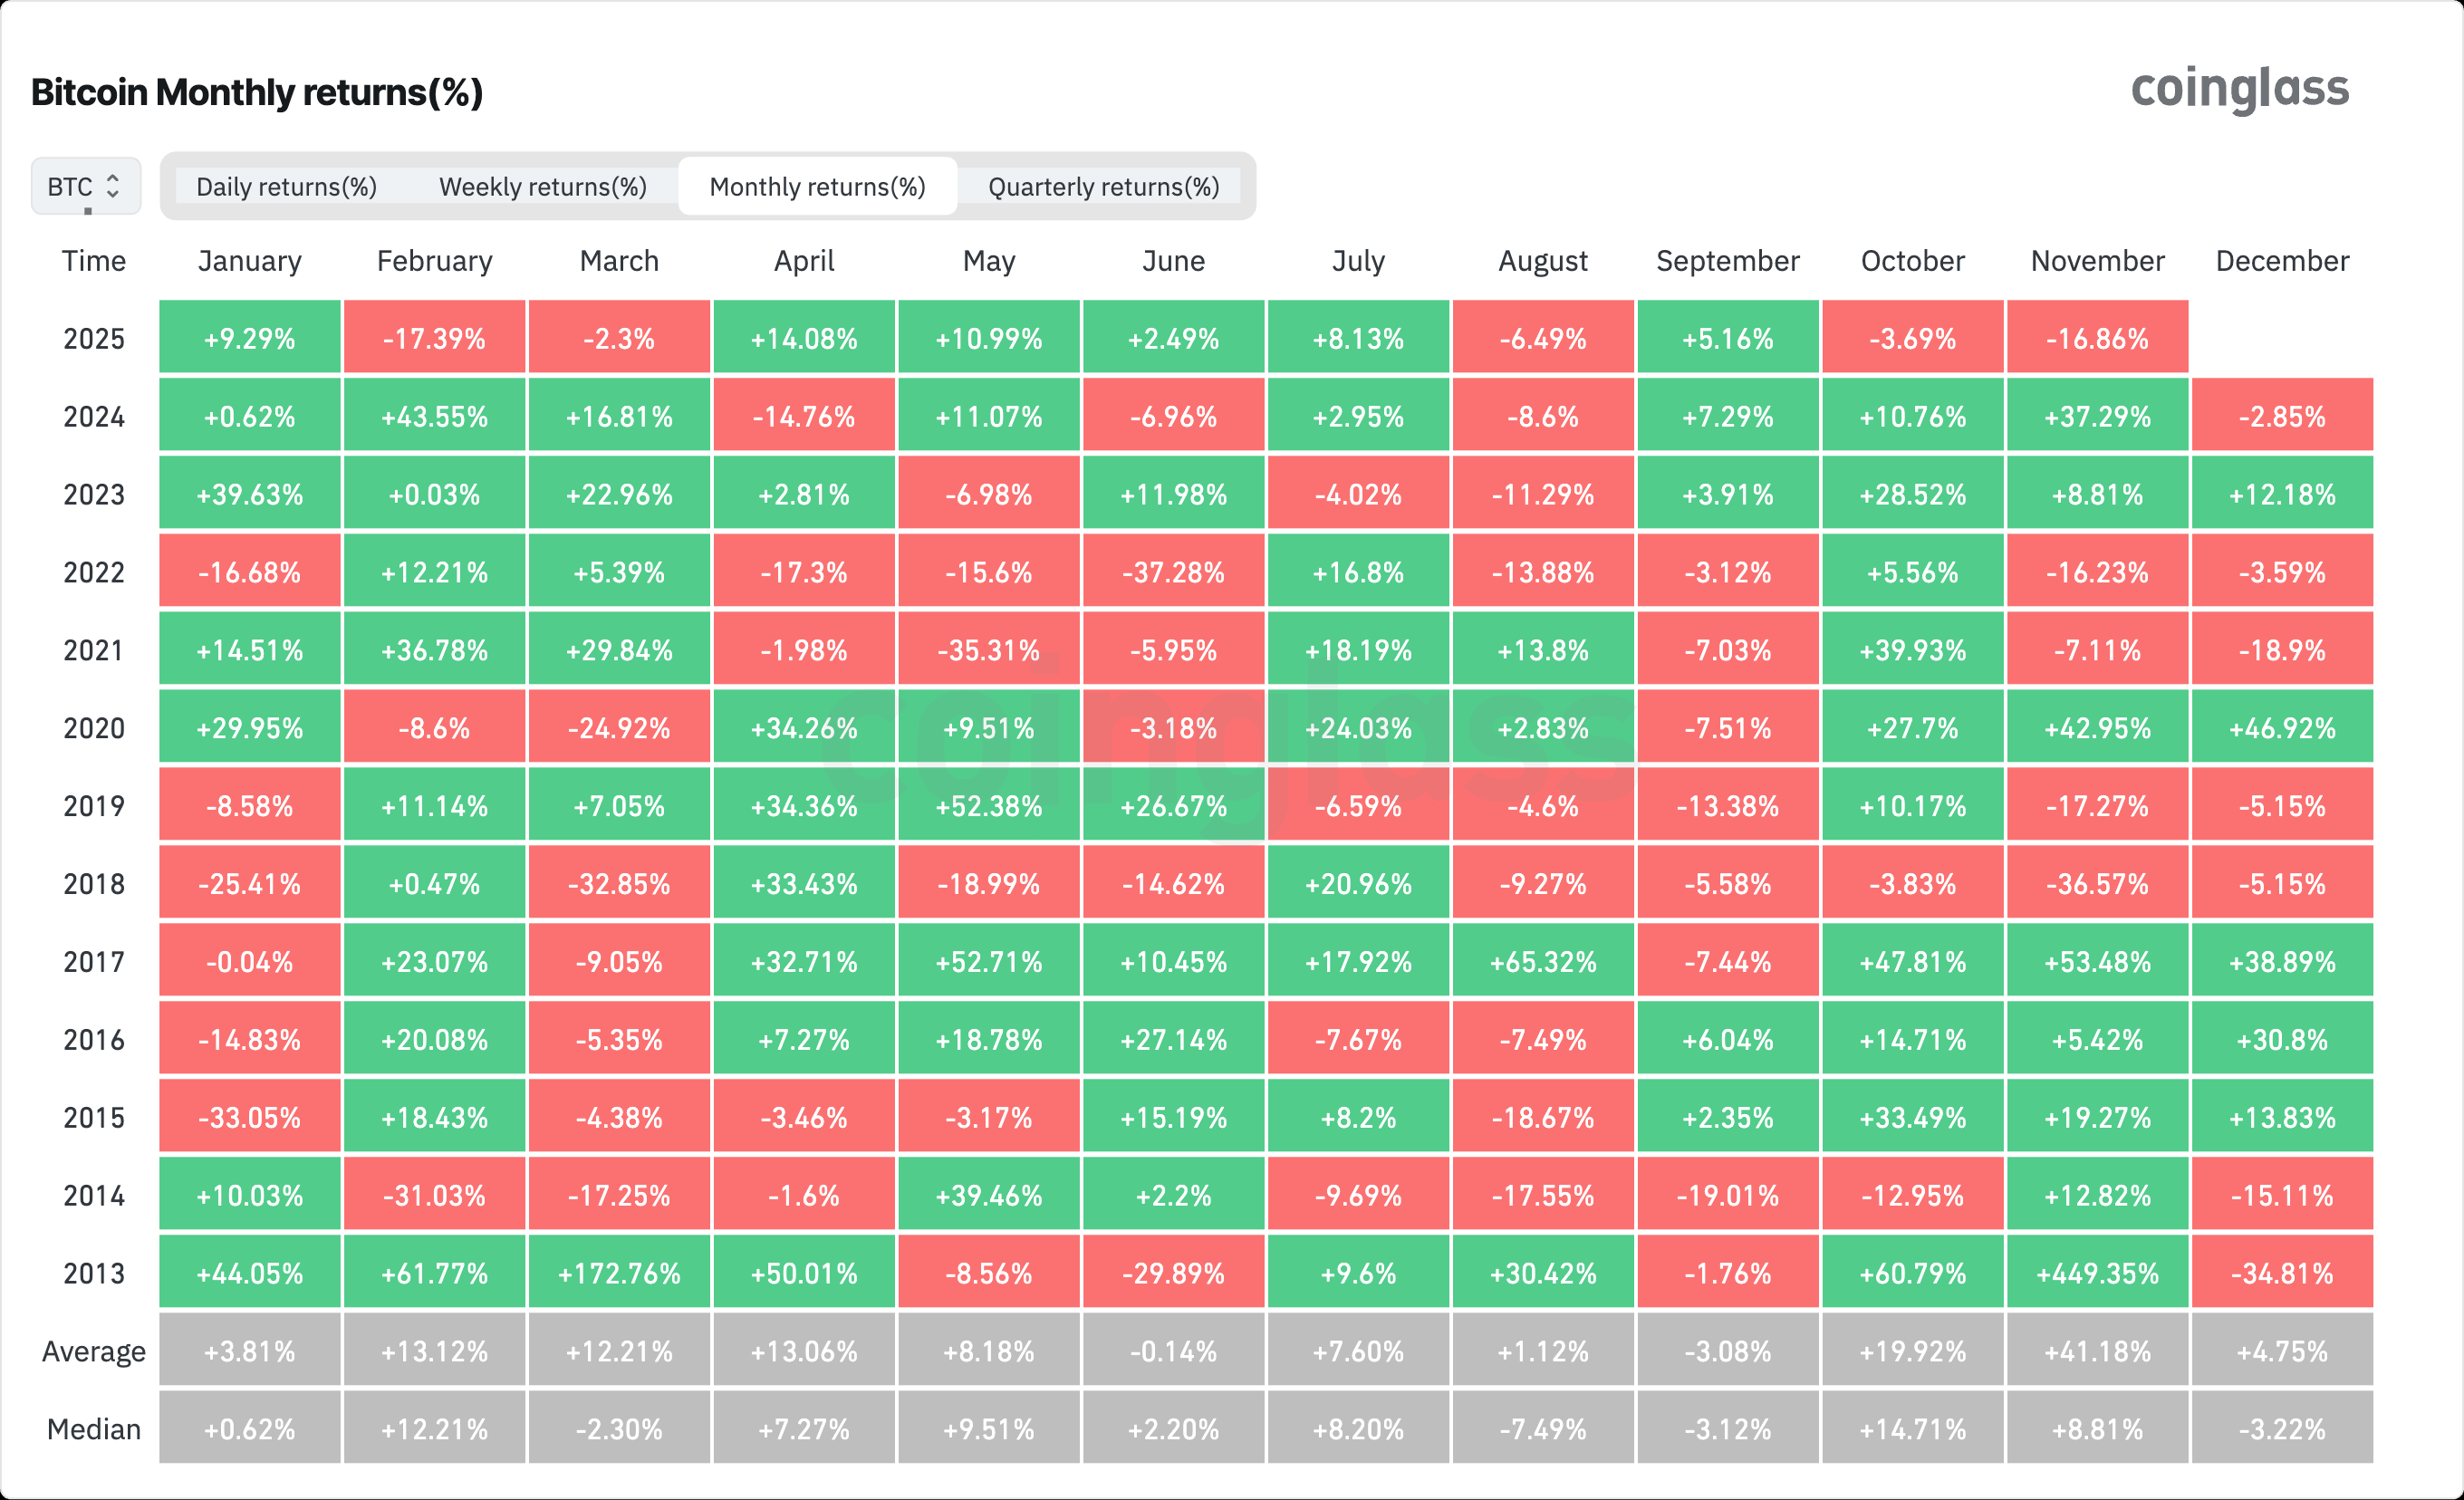Click the BTC selector up-down chevron

114,186
